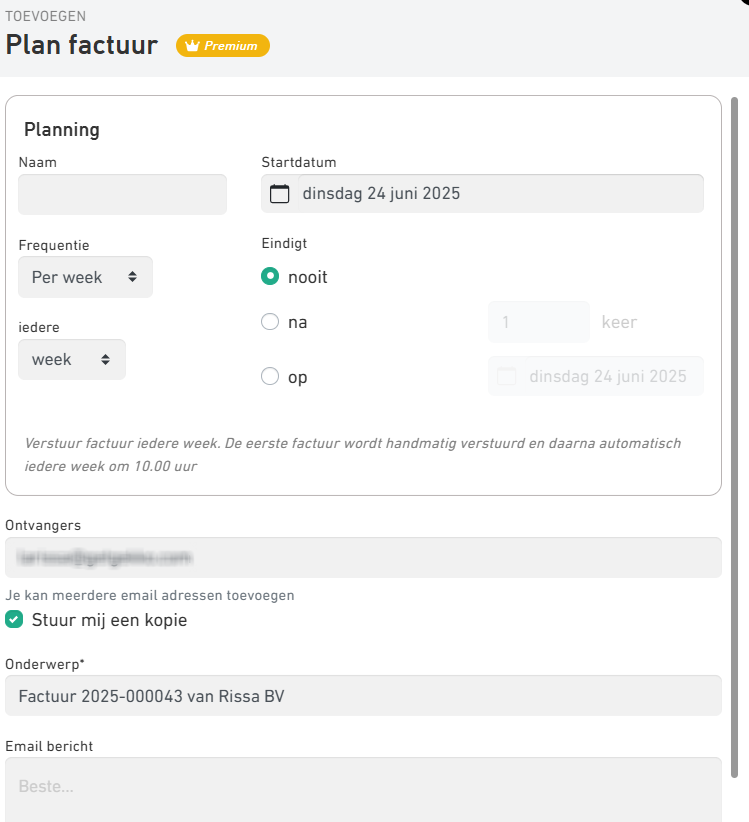This screenshot has height=822, width=749.
Task: Click the calendar icon in the 'op' end date field
Action: click(x=507, y=377)
